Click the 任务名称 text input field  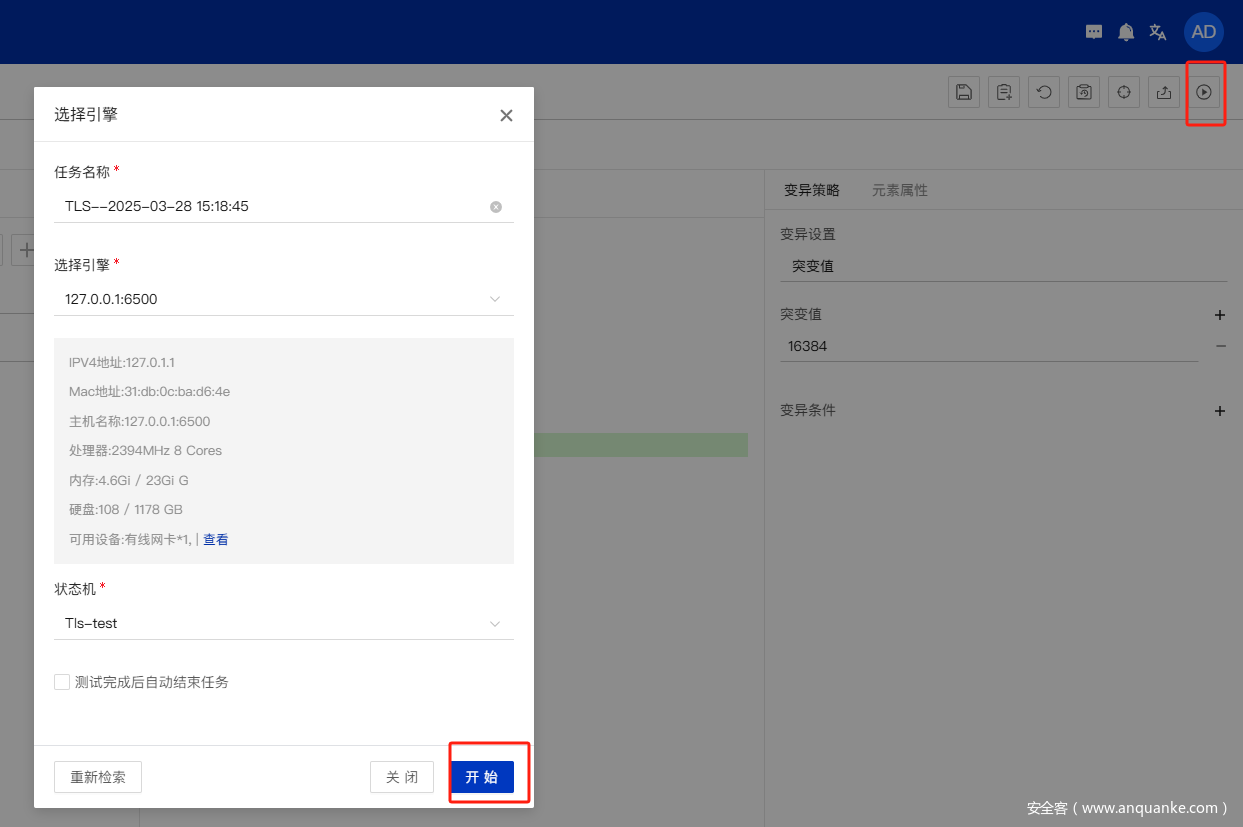tap(270, 206)
